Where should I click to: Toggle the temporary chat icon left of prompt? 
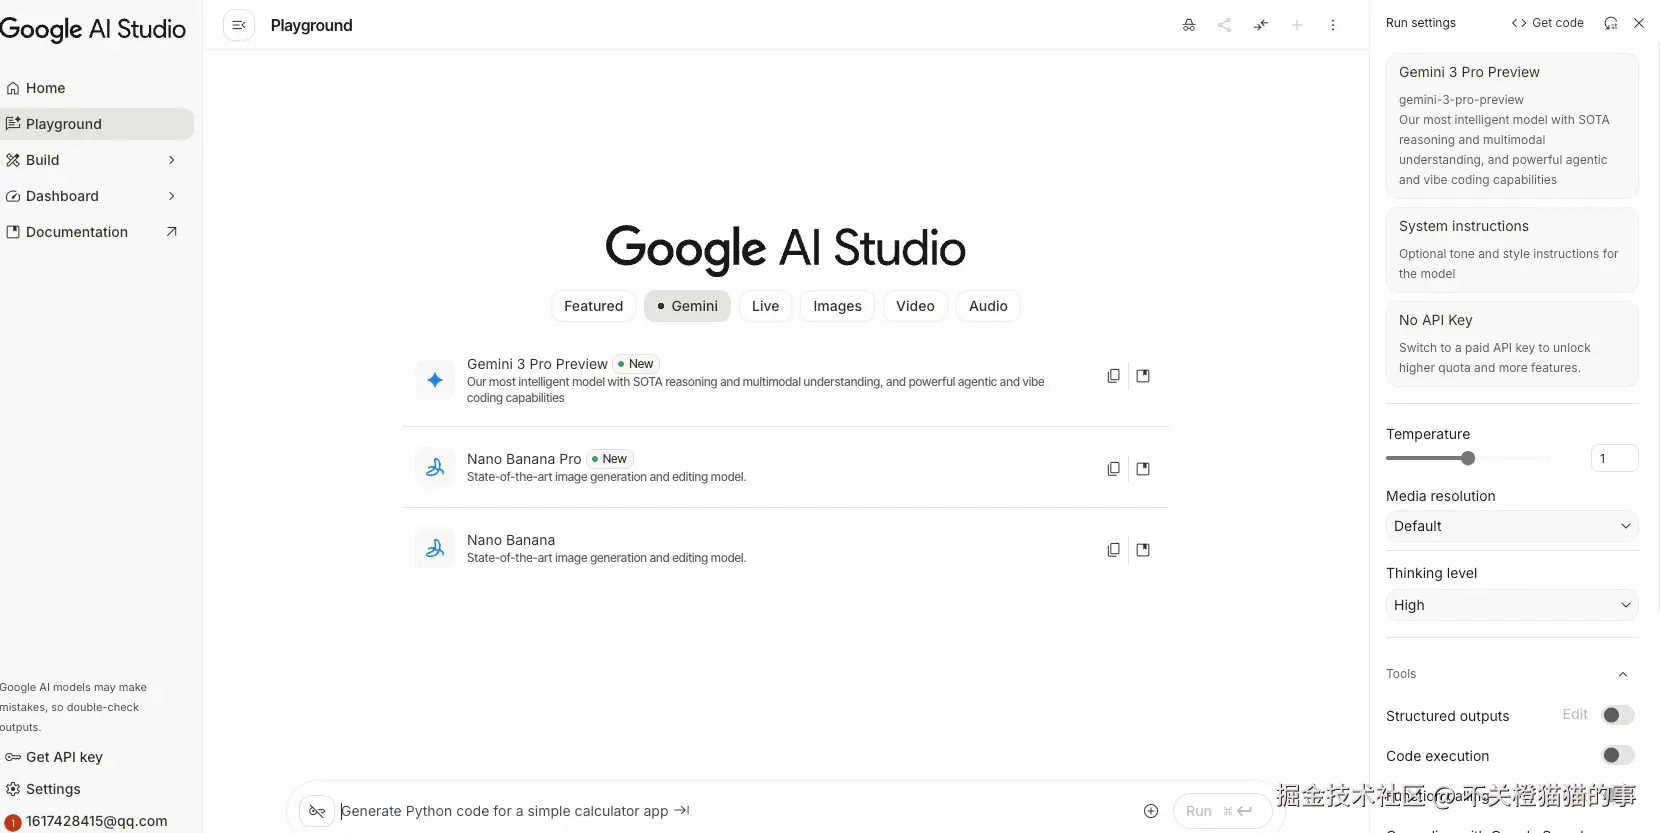click(x=317, y=811)
